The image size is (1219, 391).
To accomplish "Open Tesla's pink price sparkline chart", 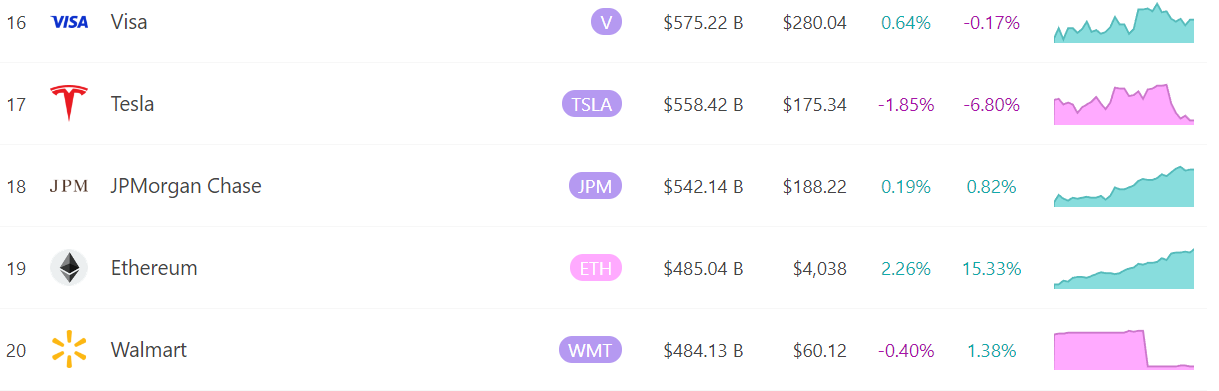I will click(x=1124, y=104).
